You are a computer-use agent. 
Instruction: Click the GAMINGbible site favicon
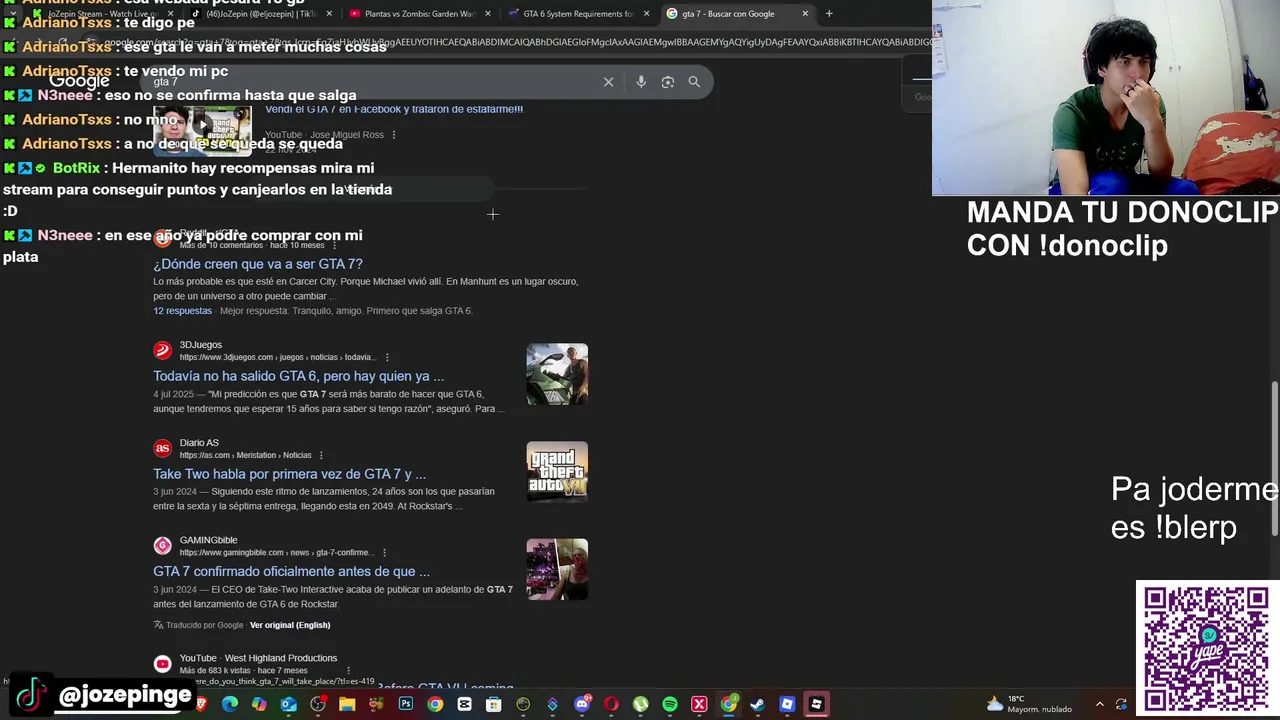[x=162, y=546]
